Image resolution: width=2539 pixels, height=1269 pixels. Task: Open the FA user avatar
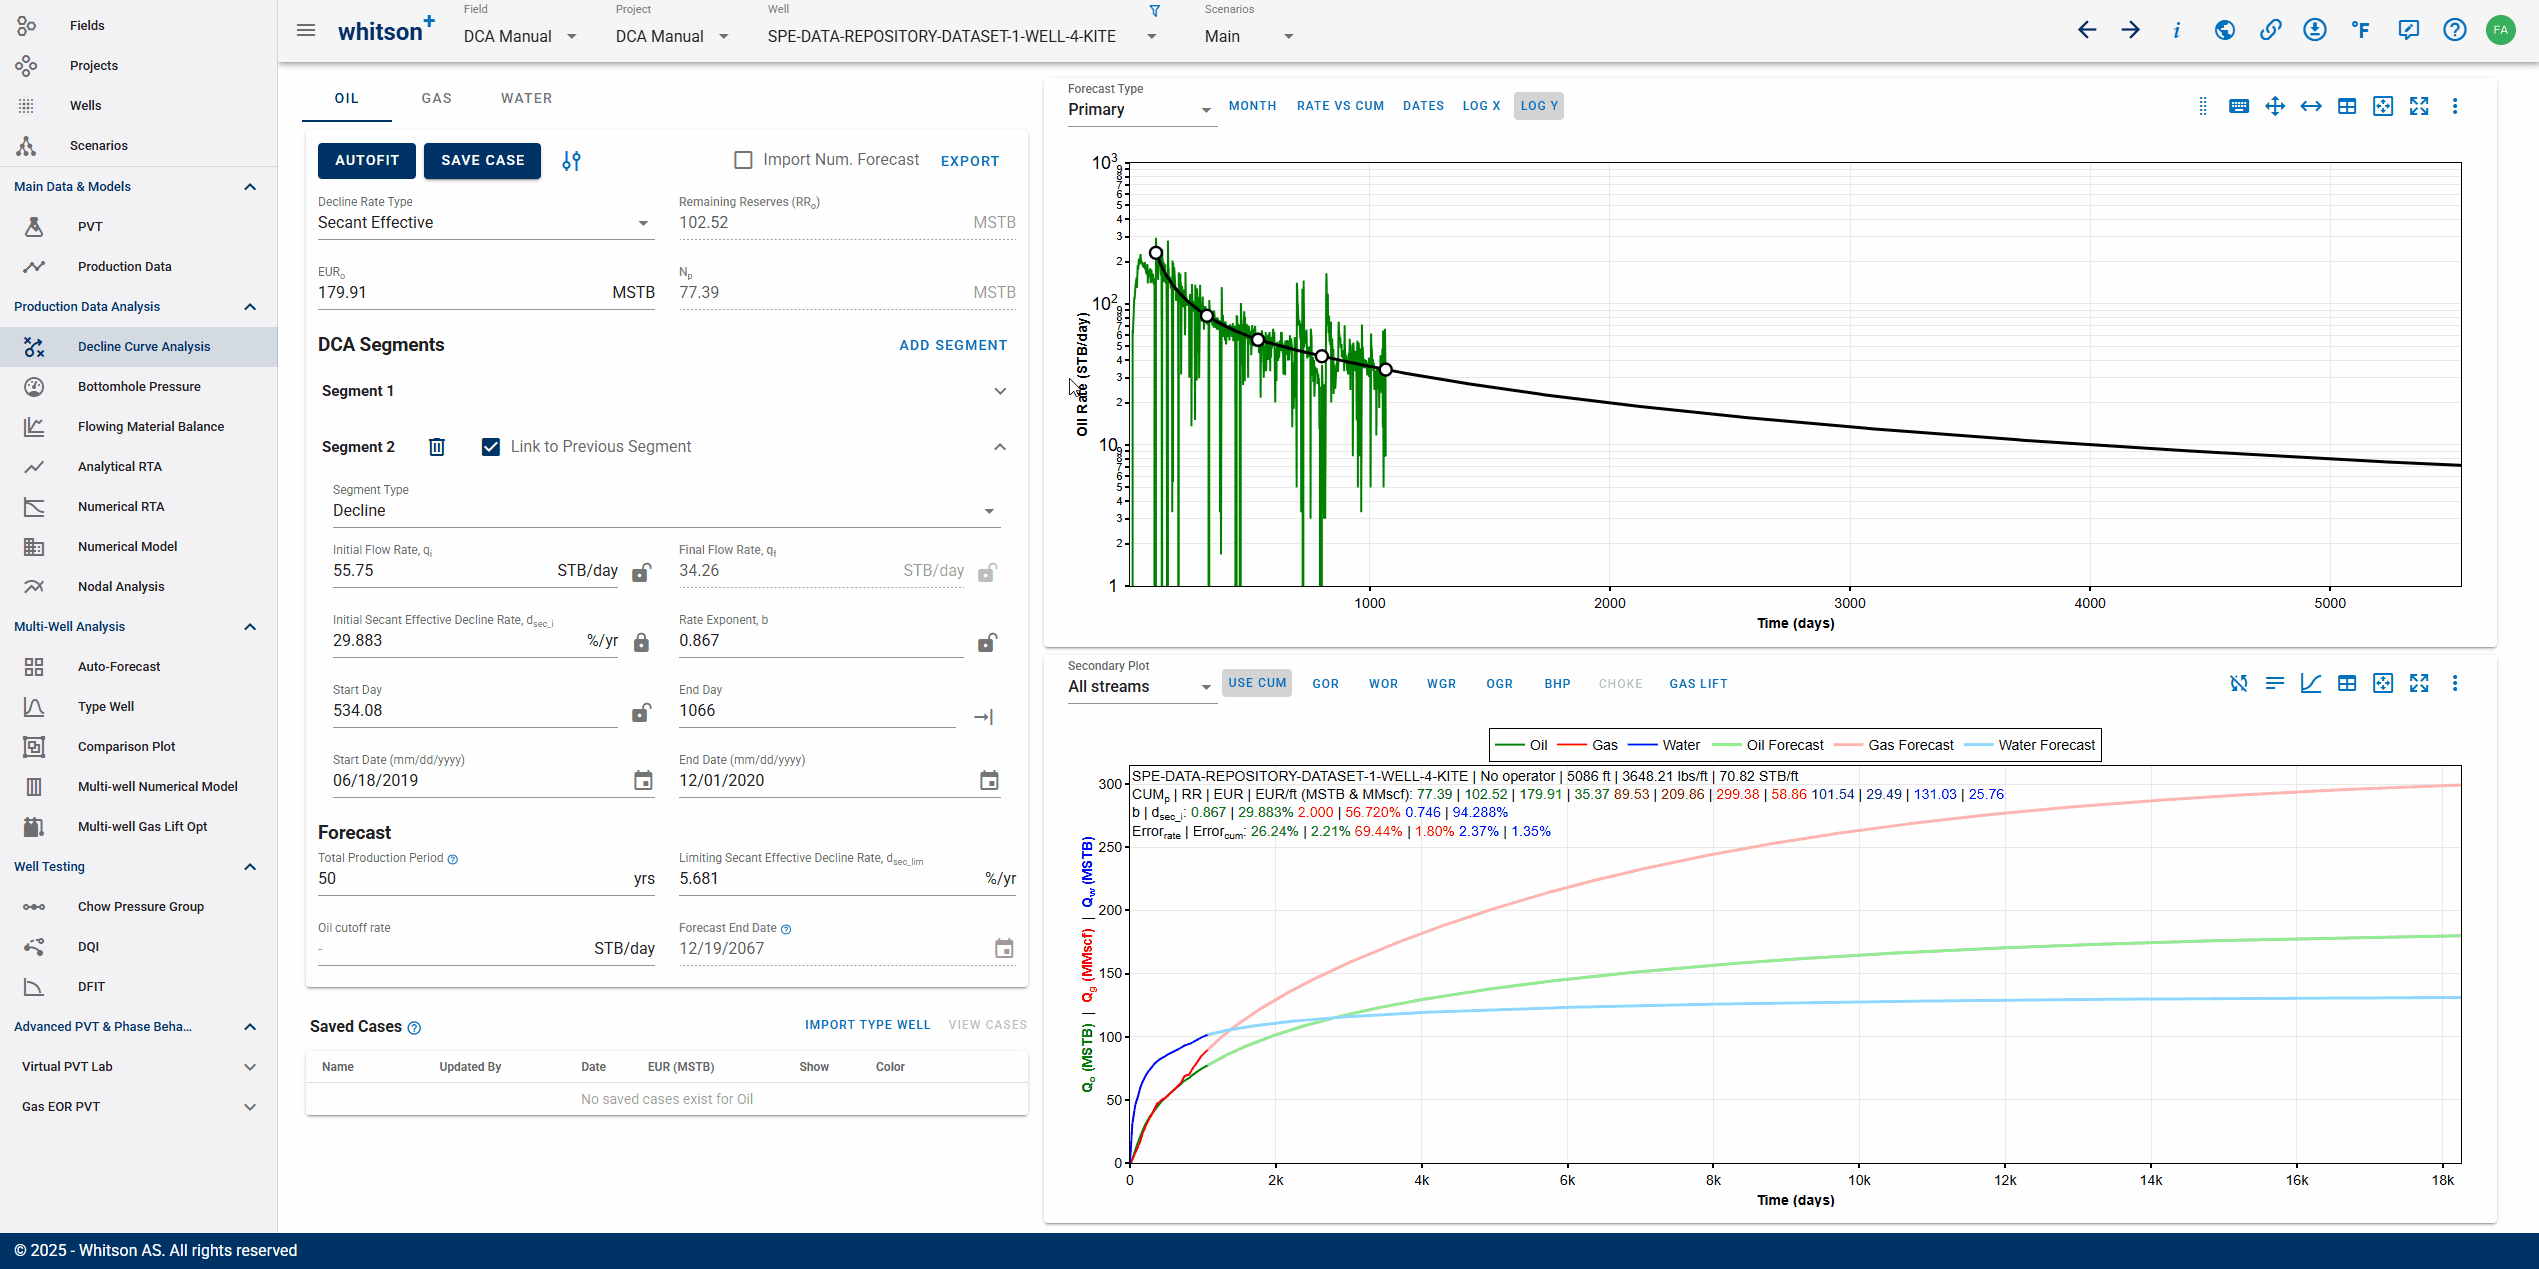click(x=2501, y=30)
